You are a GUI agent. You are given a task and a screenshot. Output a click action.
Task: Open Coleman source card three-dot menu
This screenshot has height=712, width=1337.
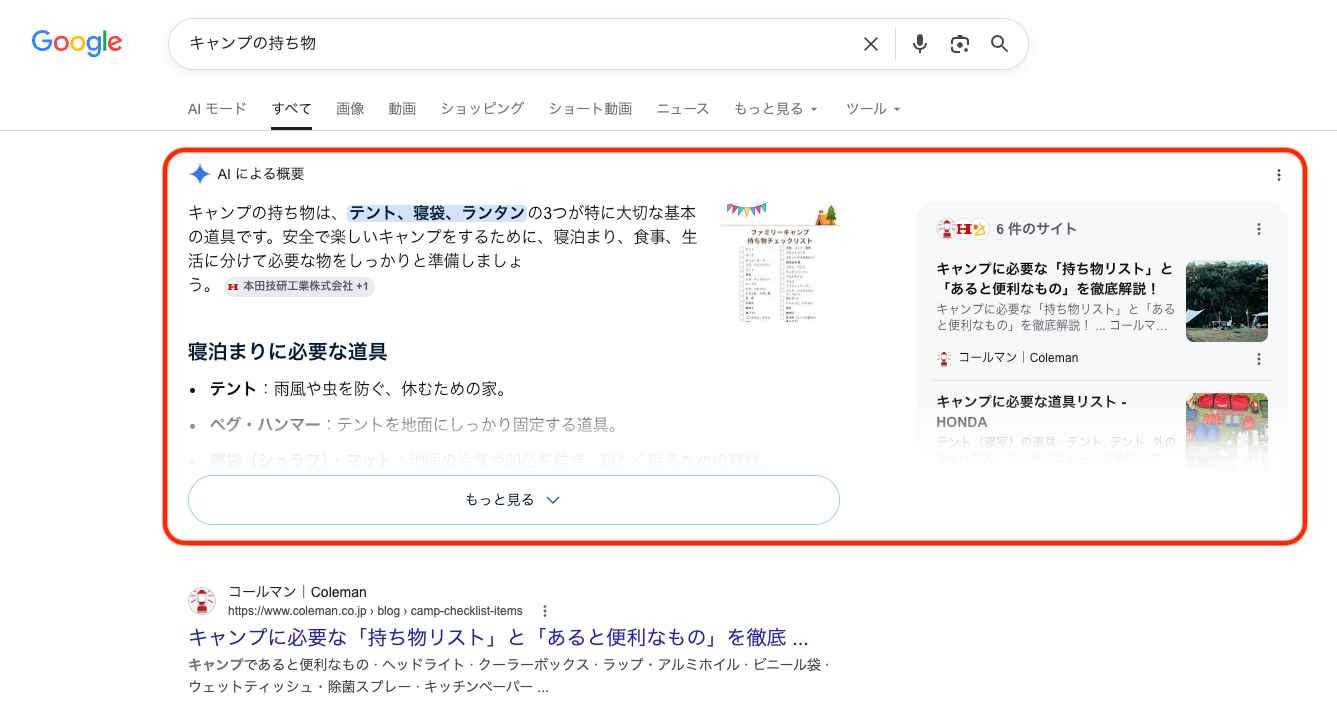[1259, 359]
